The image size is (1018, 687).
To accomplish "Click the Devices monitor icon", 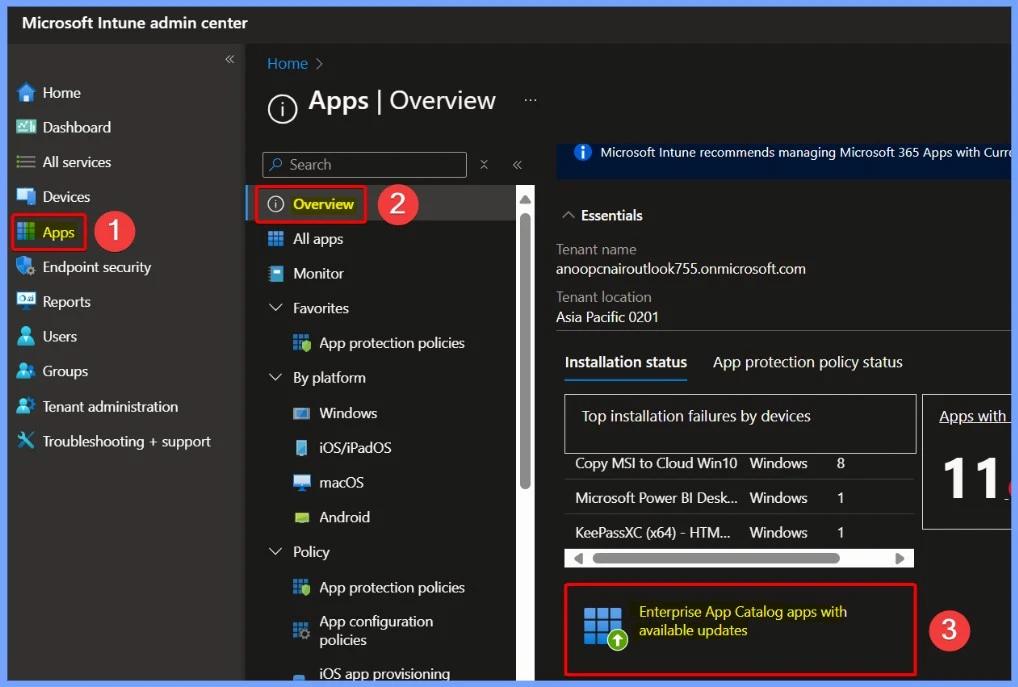I will [26, 196].
